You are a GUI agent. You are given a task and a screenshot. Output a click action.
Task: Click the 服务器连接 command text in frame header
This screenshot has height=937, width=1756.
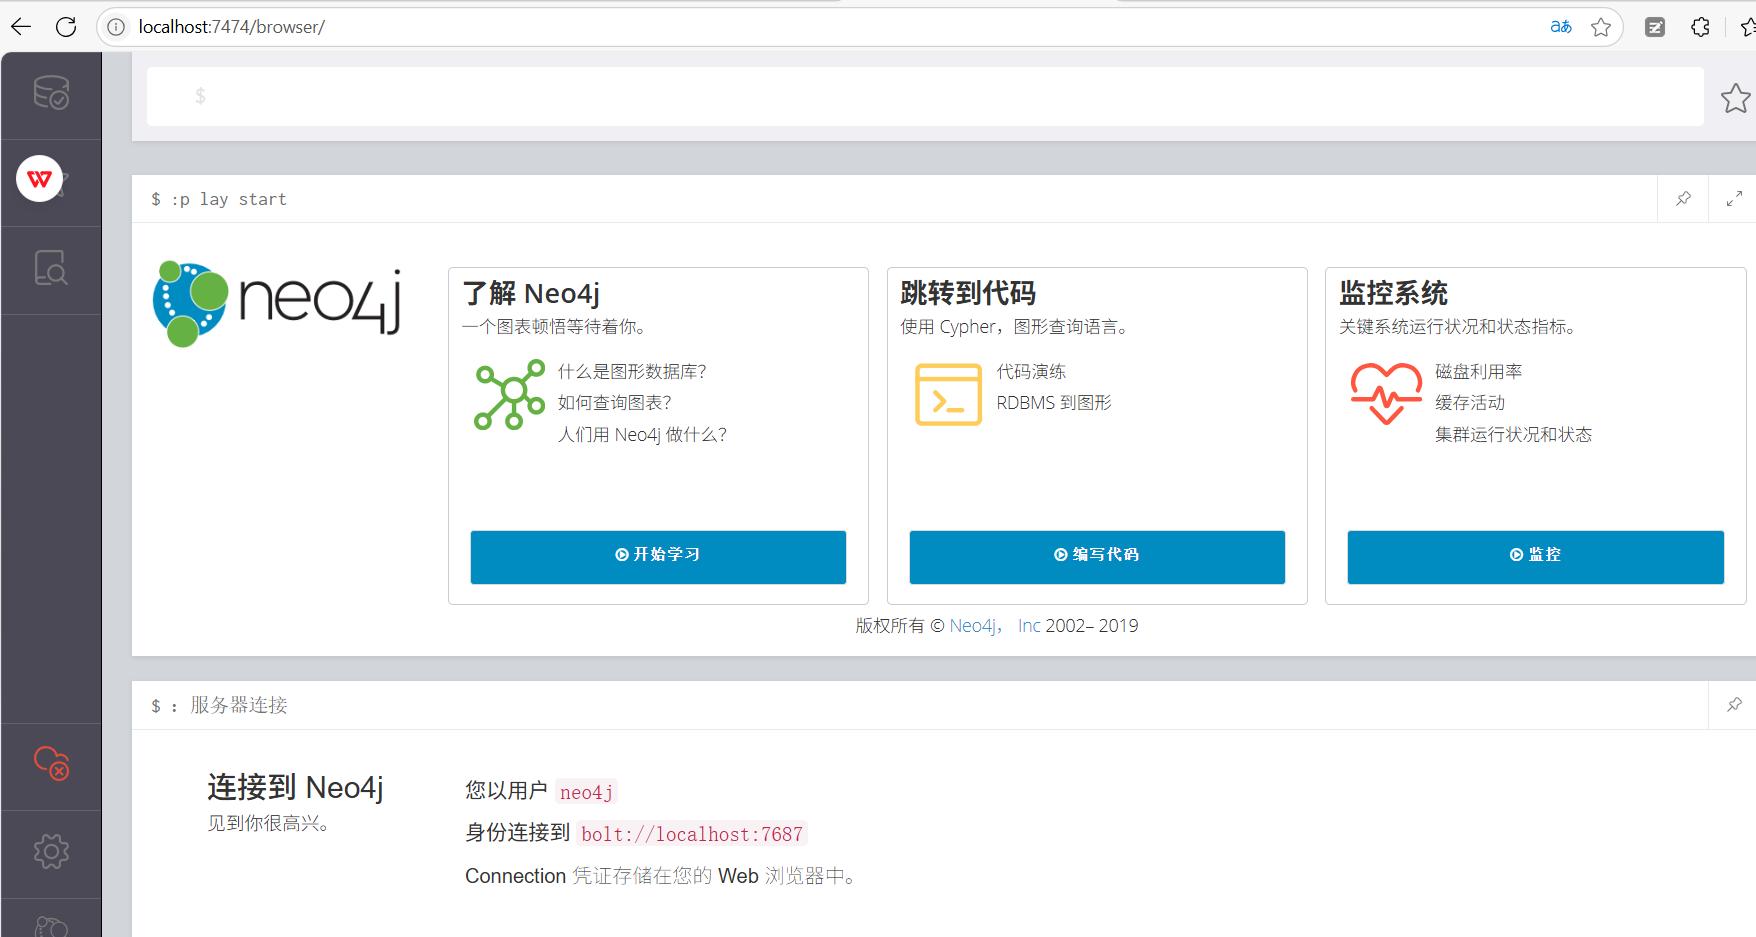coord(239,705)
